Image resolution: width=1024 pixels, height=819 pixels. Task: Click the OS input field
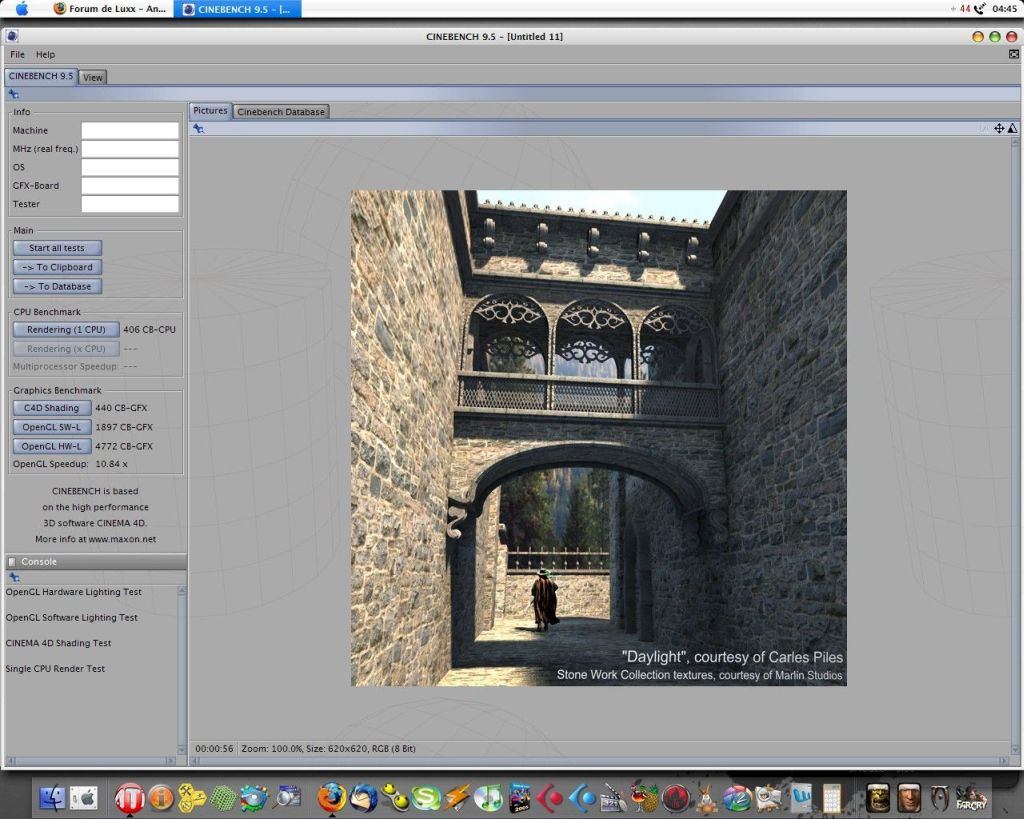coord(130,167)
